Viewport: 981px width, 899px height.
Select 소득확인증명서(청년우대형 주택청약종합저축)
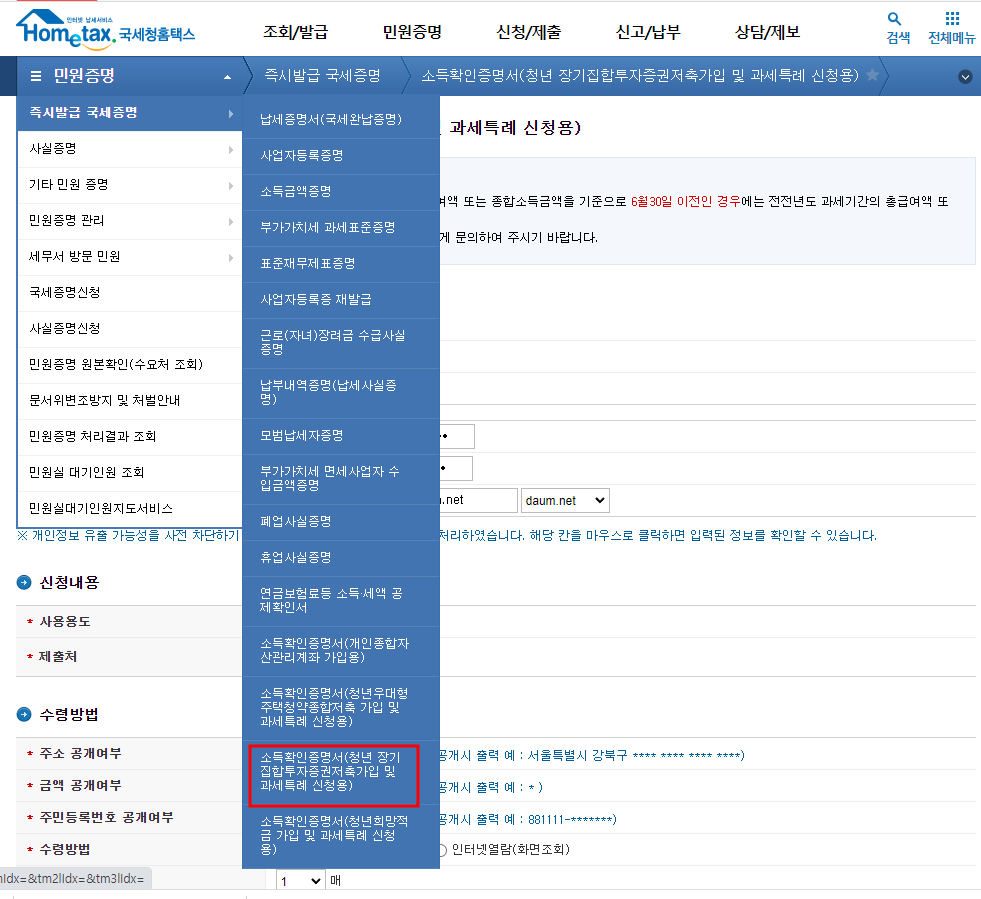341,708
